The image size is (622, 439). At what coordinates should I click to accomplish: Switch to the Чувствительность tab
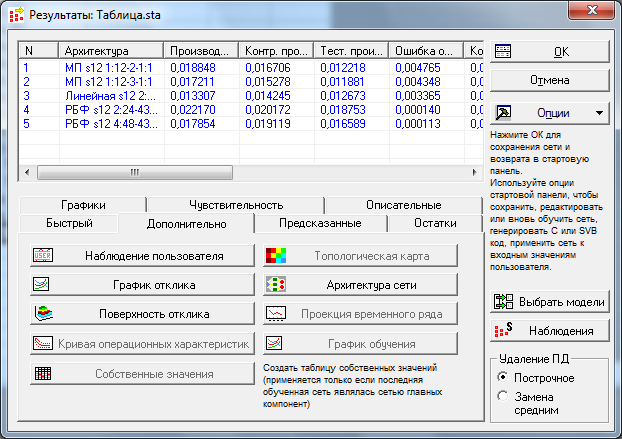236,205
